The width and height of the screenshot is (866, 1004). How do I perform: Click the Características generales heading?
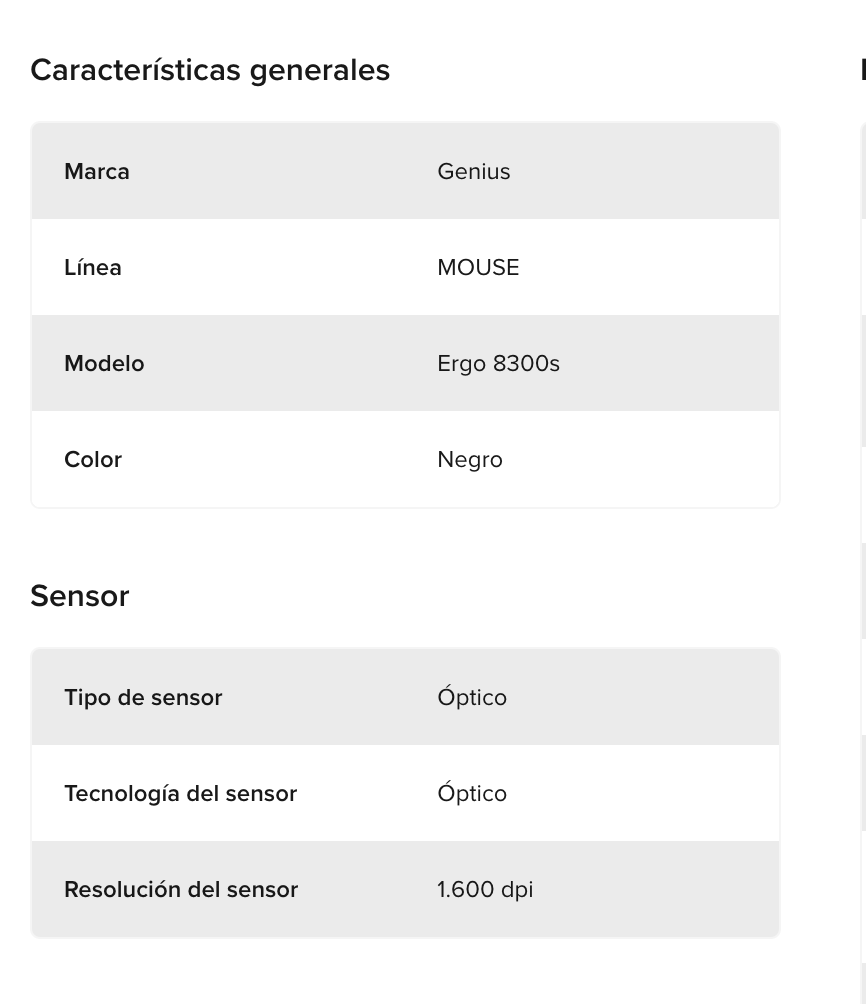pyautogui.click(x=210, y=71)
